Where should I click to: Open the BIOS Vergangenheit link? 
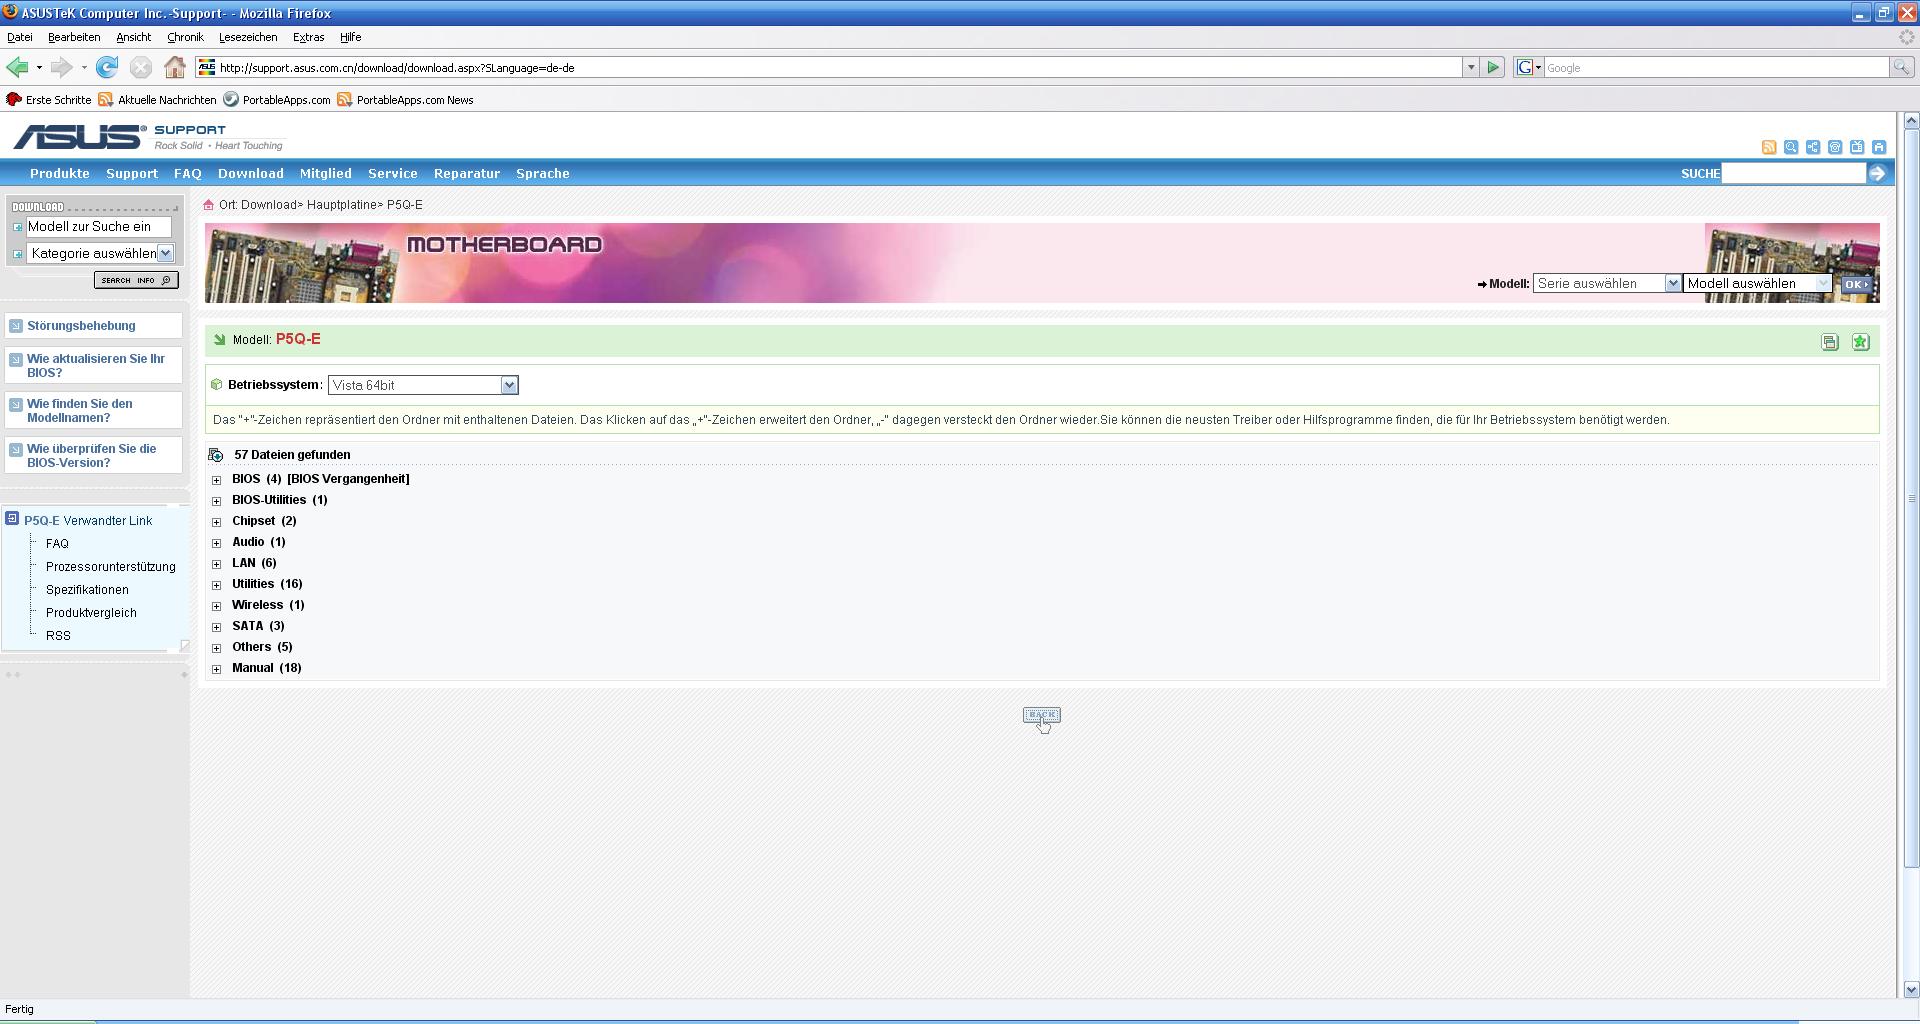coord(348,479)
